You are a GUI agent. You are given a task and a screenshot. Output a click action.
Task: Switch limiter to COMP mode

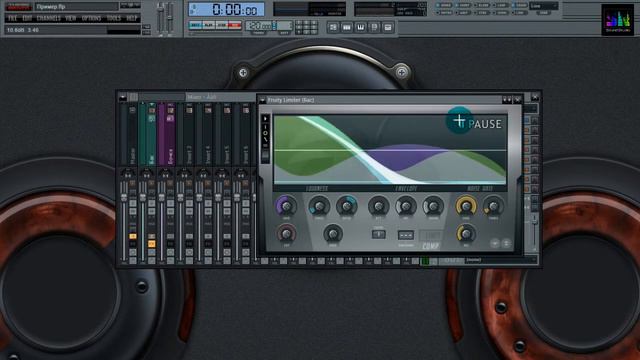431,246
